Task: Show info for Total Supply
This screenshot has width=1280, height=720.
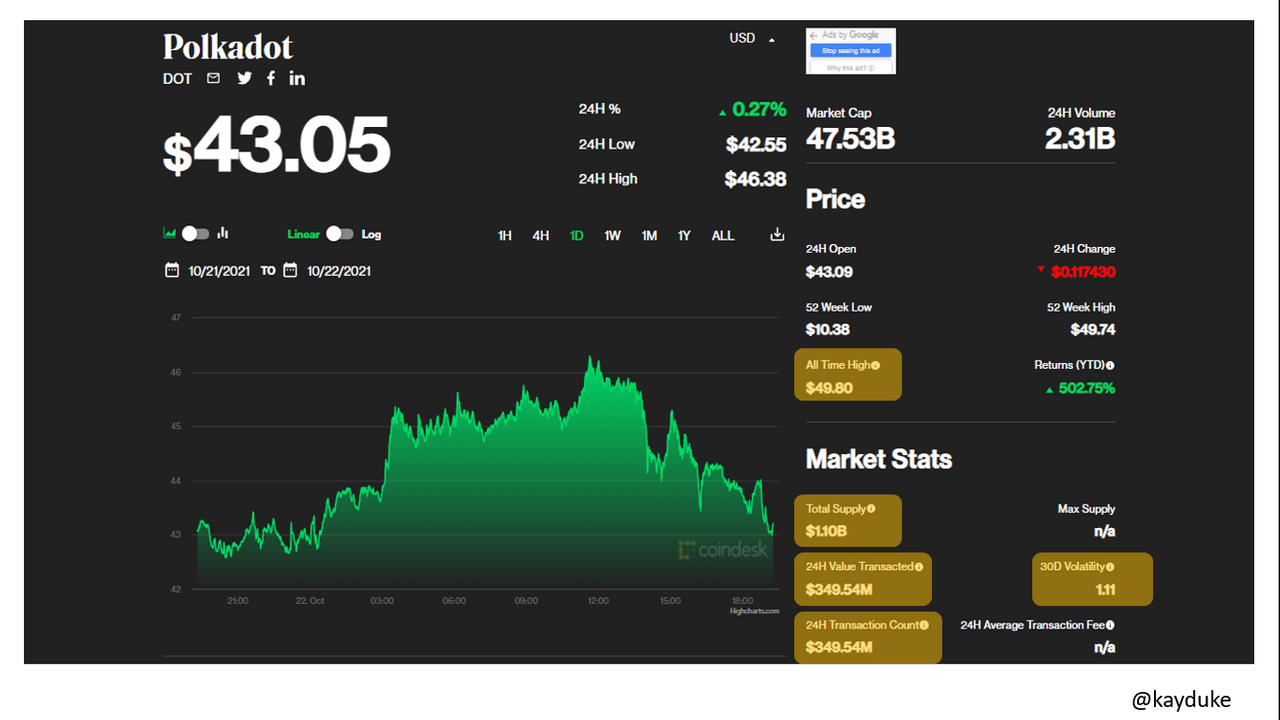Action: 871,509
